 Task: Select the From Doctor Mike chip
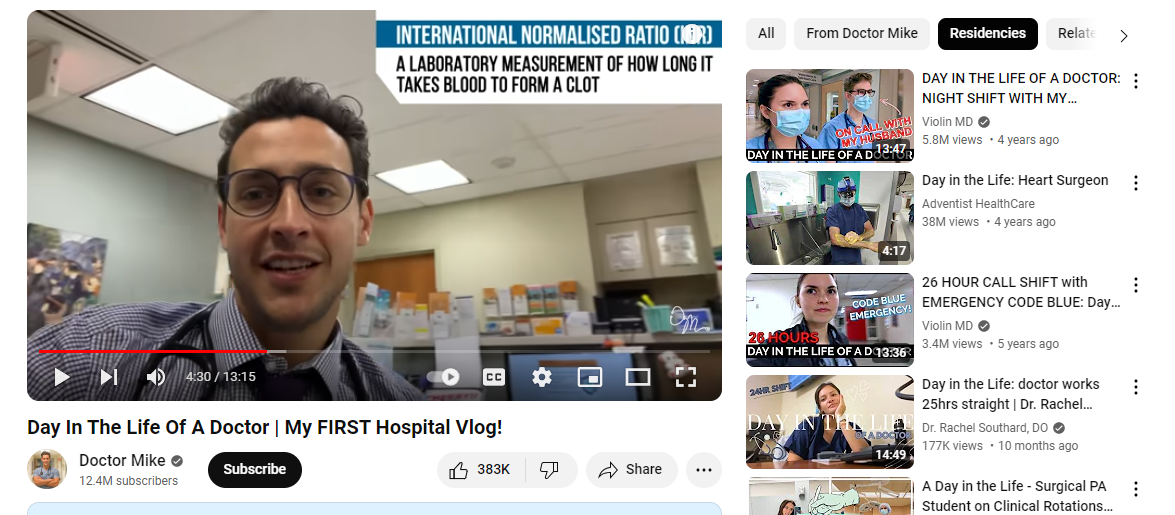coord(862,34)
